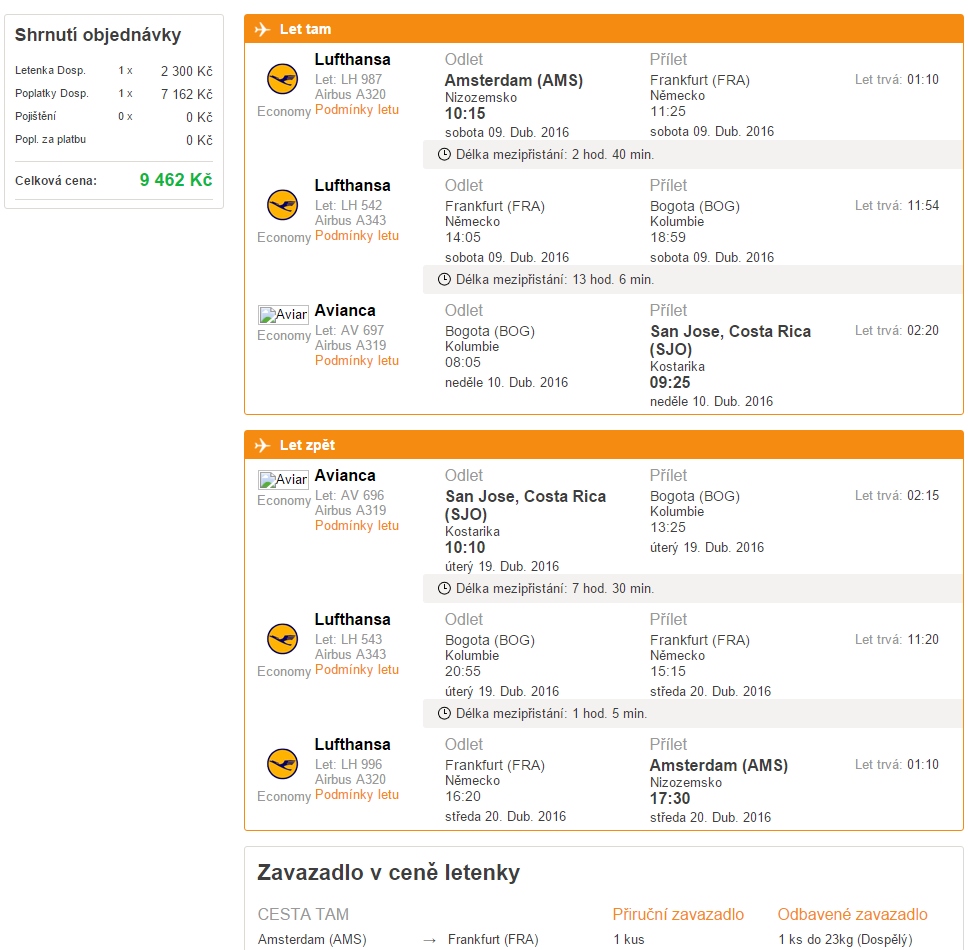The width and height of the screenshot is (968, 950).
Task: Click the Let zpět section header
Action: [x=604, y=445]
